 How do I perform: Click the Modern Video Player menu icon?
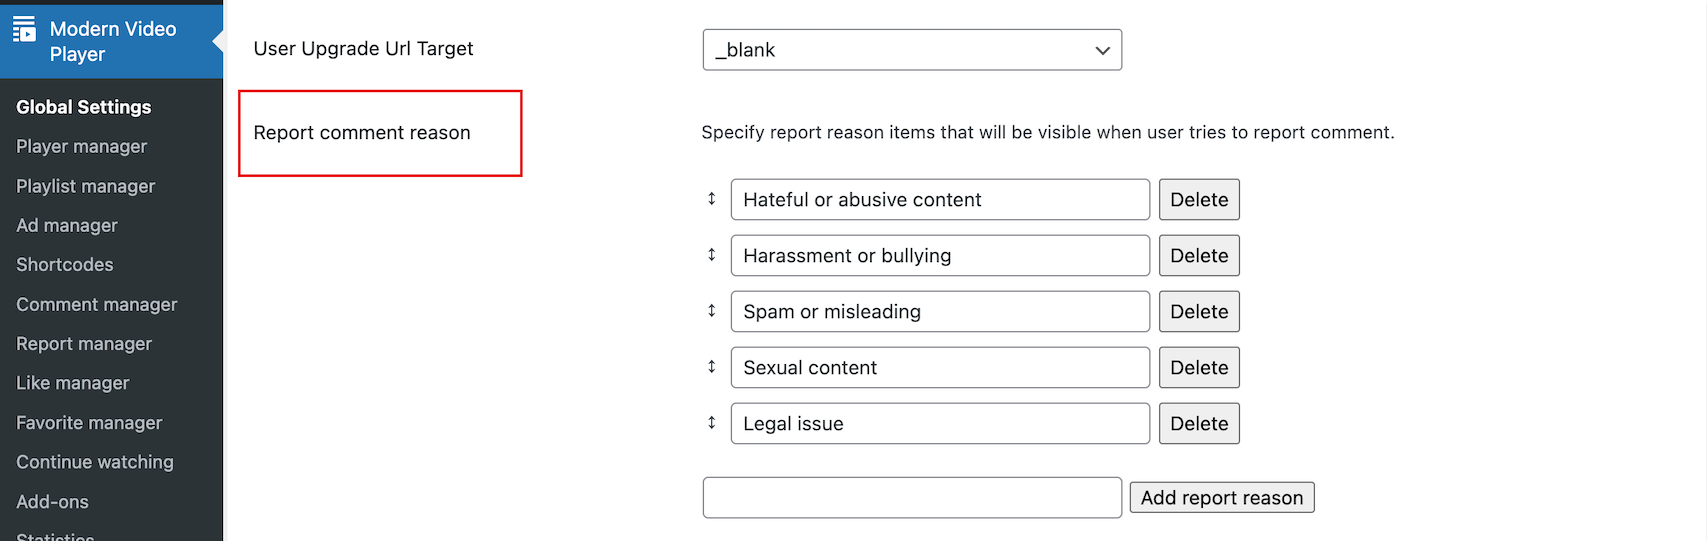tap(24, 29)
